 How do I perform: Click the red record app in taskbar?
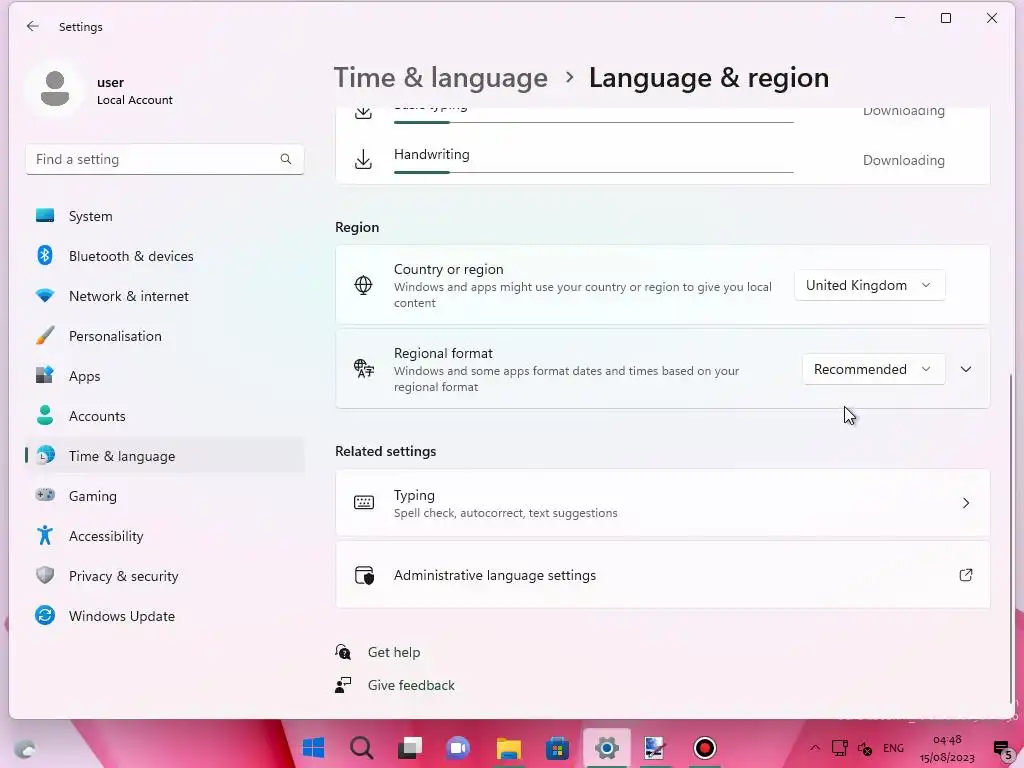tap(705, 748)
